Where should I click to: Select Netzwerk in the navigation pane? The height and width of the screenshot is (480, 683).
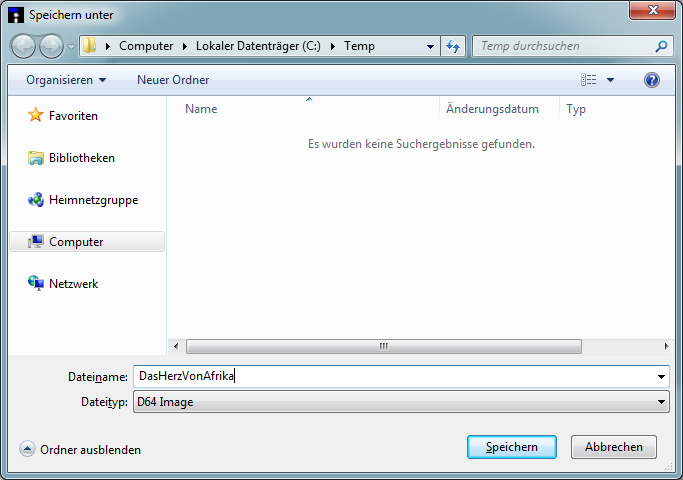[73, 284]
